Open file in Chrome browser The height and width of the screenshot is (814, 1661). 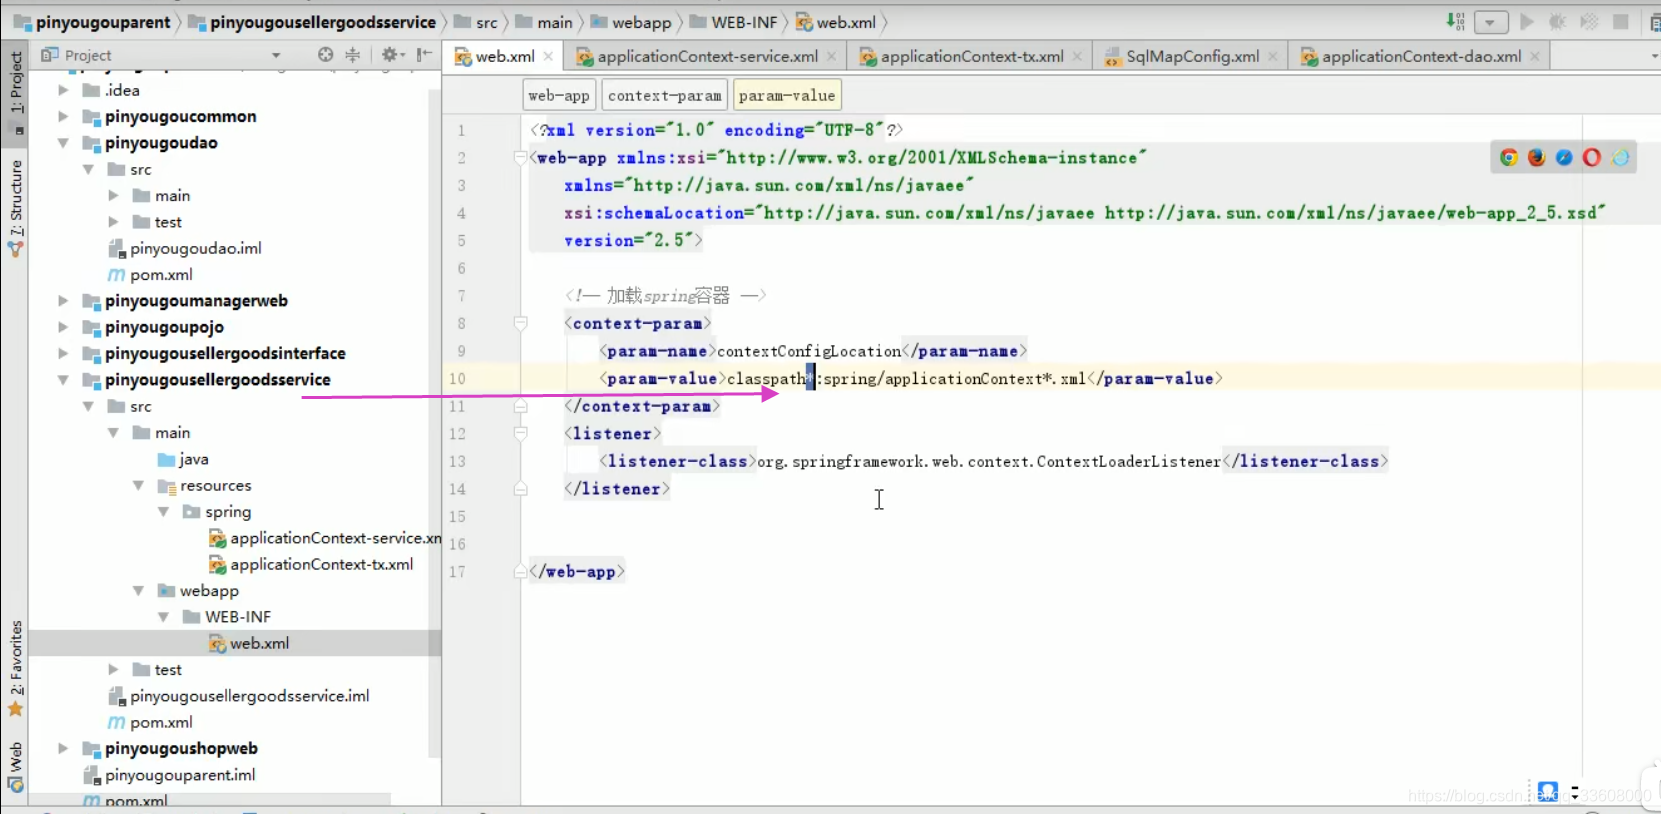tap(1509, 157)
